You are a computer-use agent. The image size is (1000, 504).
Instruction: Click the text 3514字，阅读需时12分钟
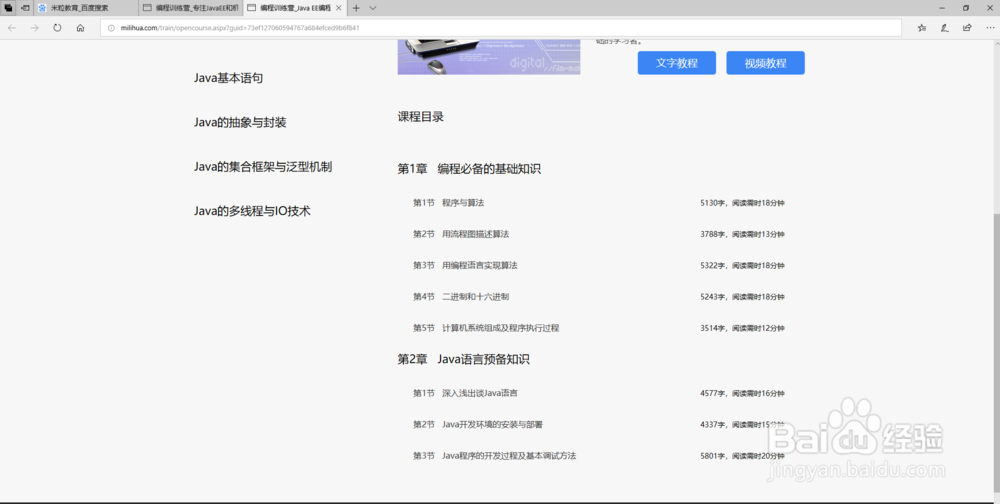[742, 328]
